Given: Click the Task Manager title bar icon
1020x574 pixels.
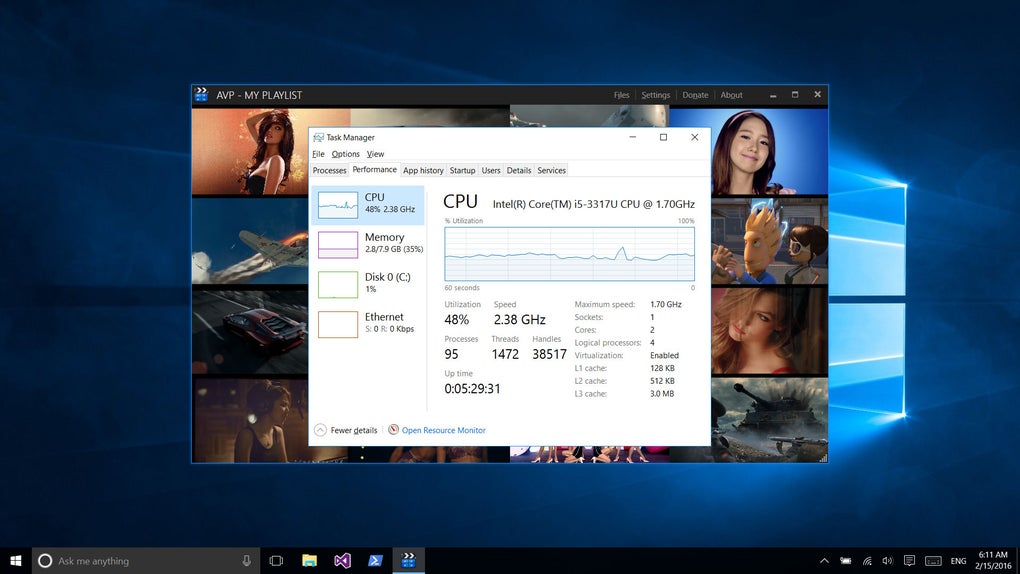Looking at the screenshot, I should (318, 137).
